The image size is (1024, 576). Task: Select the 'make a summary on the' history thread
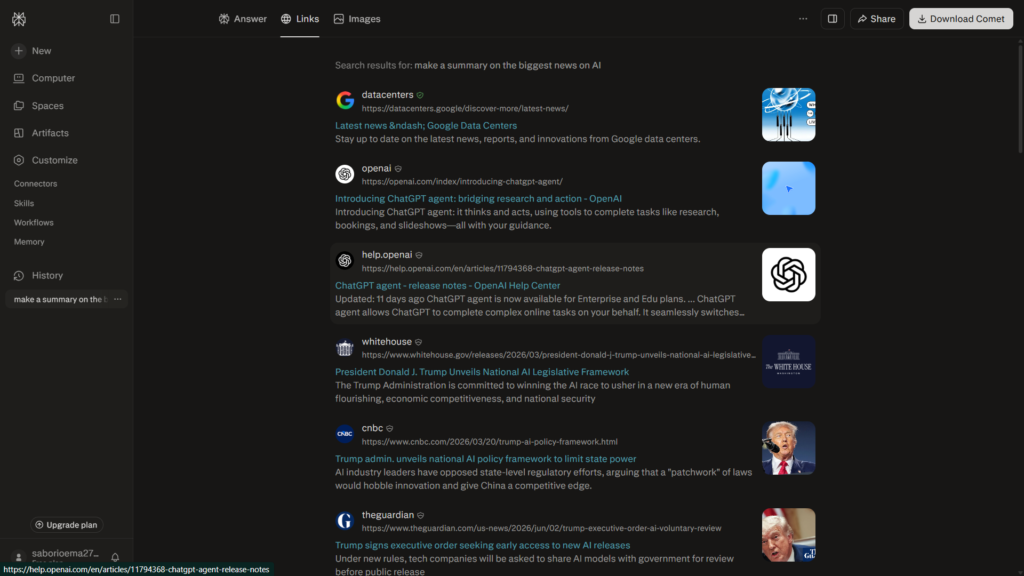click(x=59, y=300)
